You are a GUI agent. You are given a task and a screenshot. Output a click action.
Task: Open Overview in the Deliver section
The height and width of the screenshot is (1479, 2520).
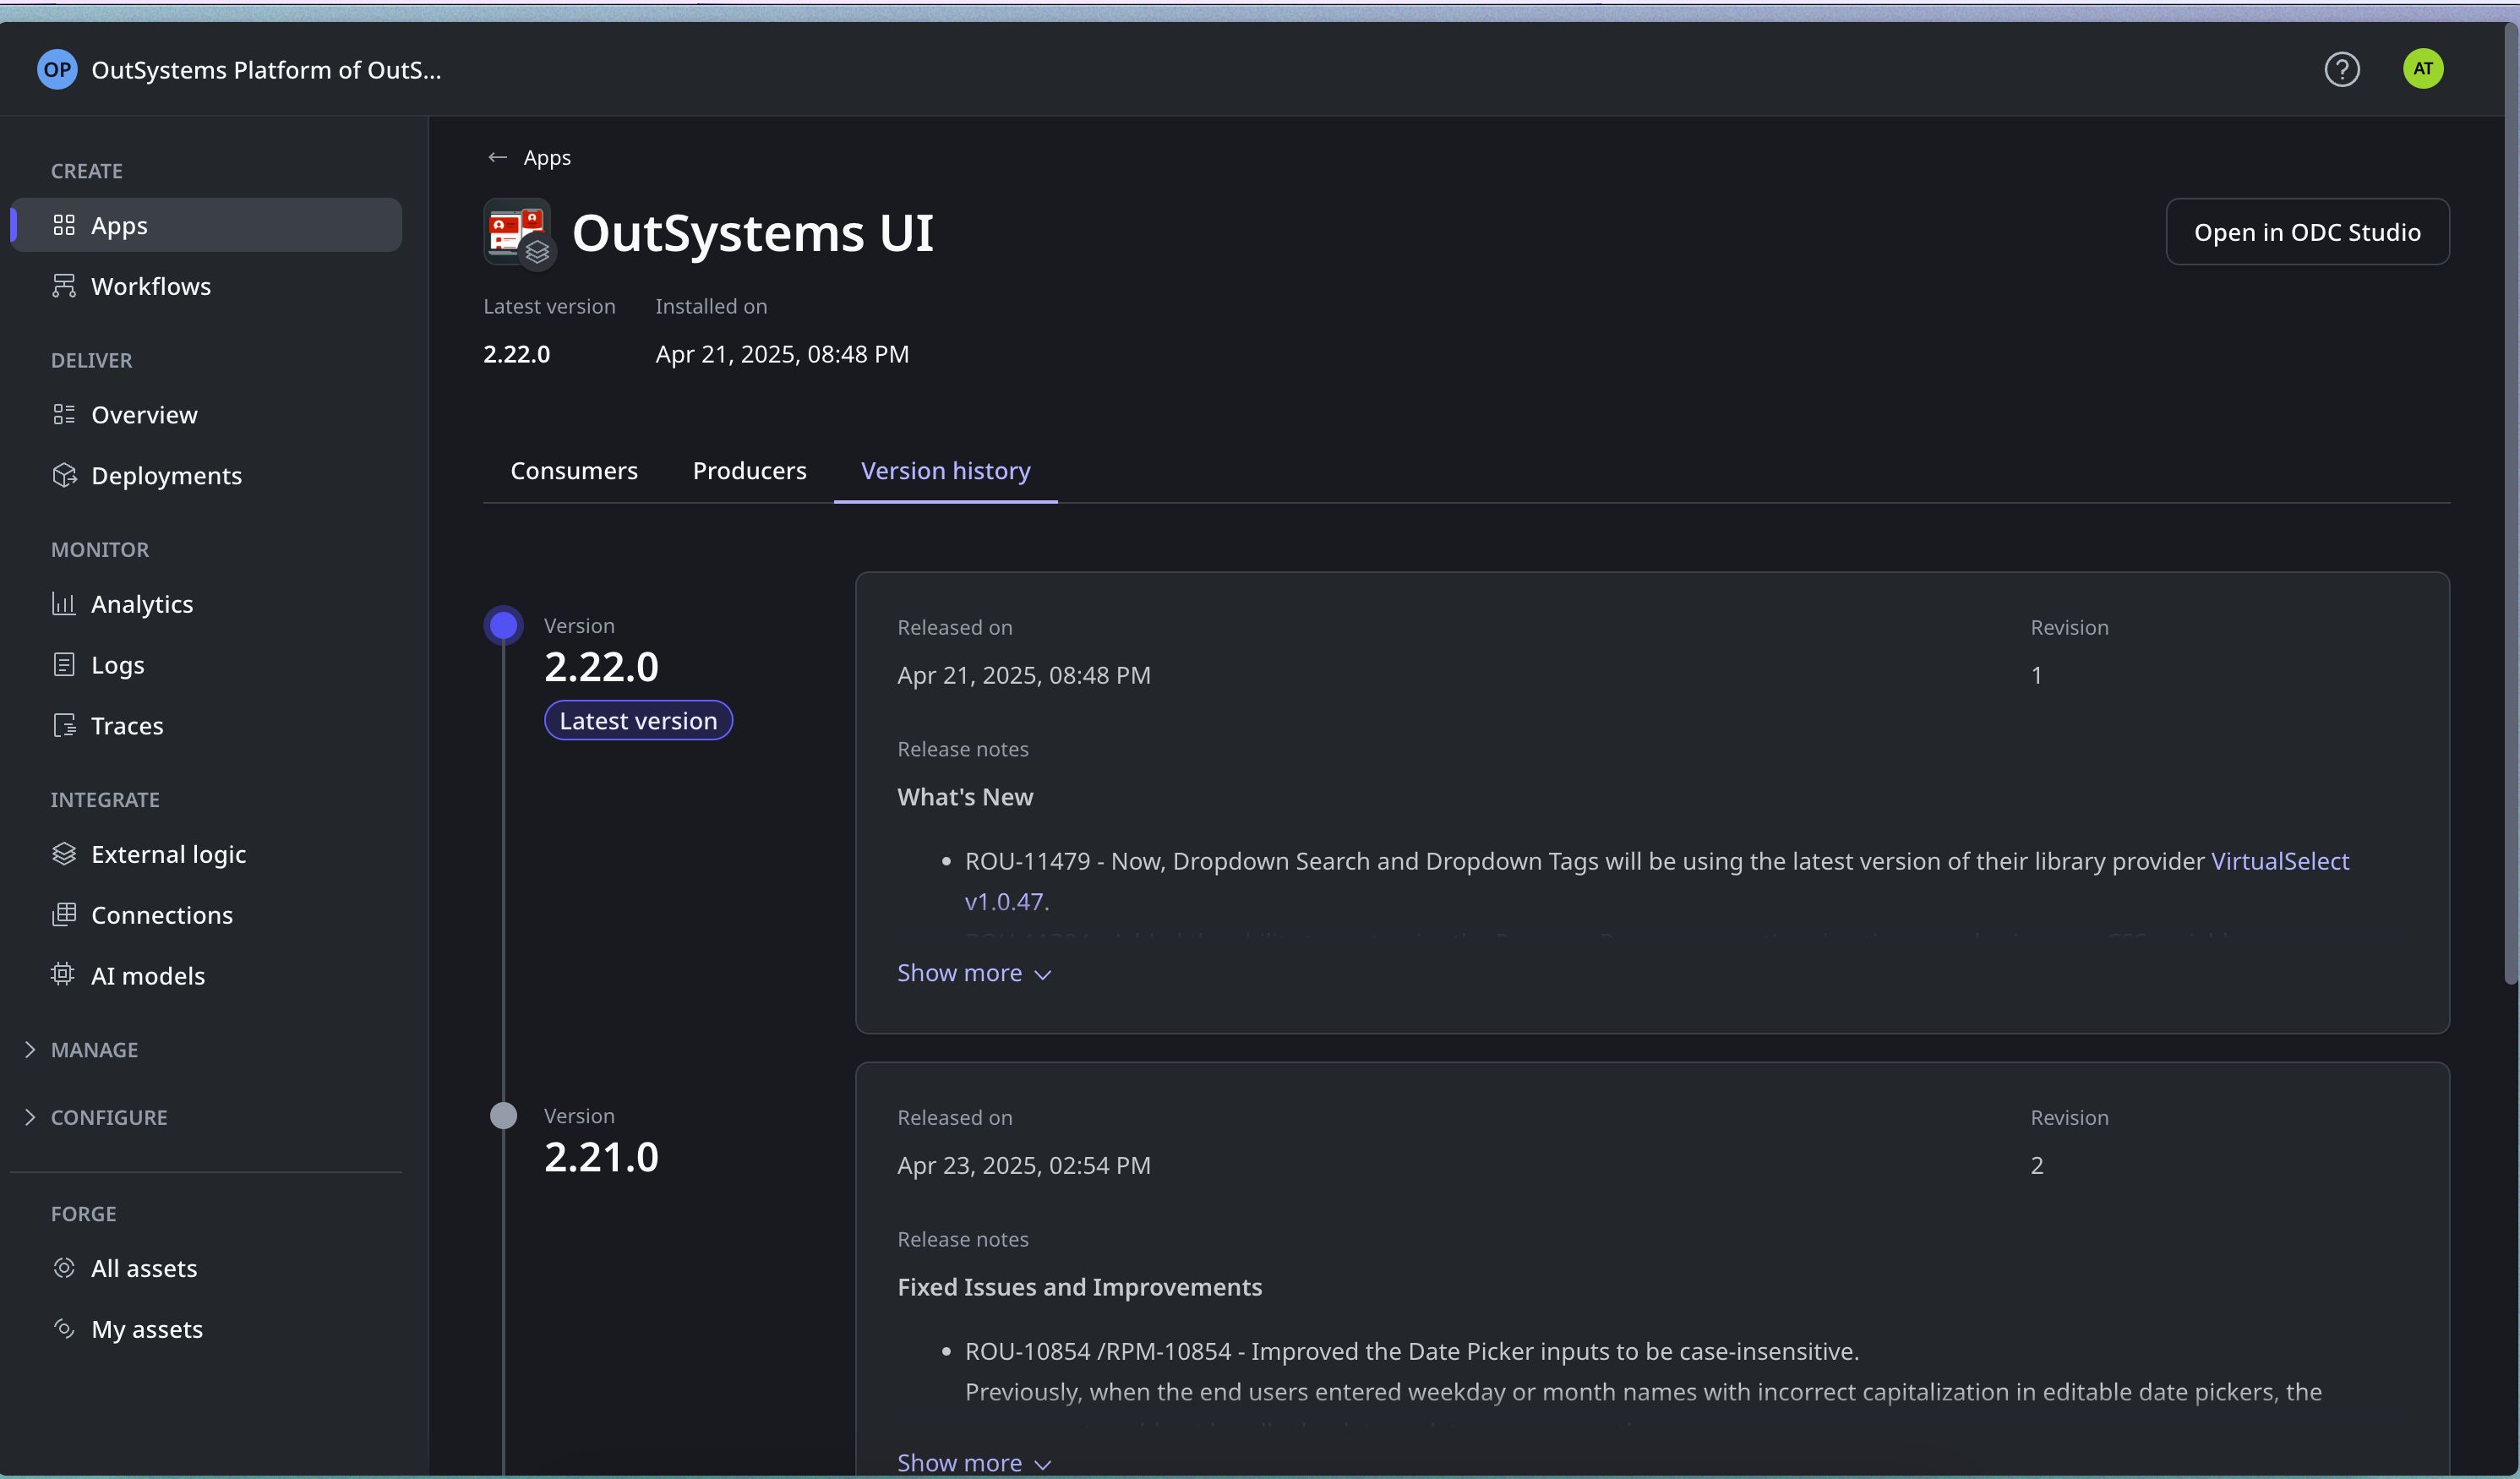pos(206,414)
